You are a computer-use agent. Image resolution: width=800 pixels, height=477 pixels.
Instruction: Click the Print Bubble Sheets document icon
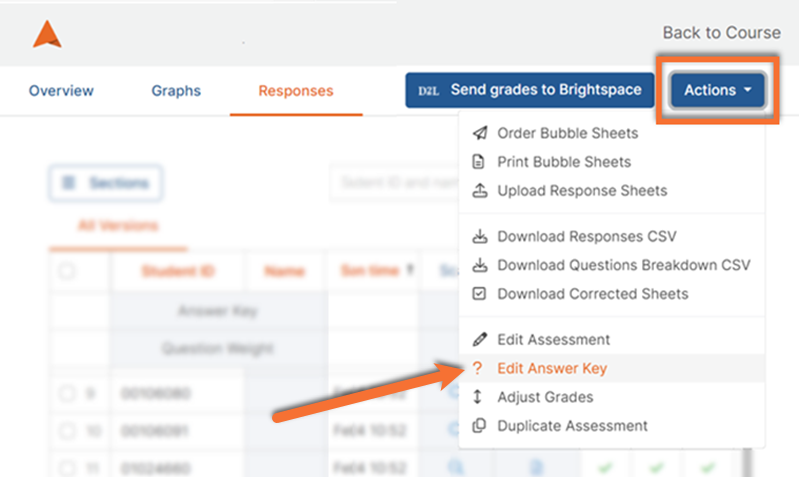pyautogui.click(x=480, y=162)
